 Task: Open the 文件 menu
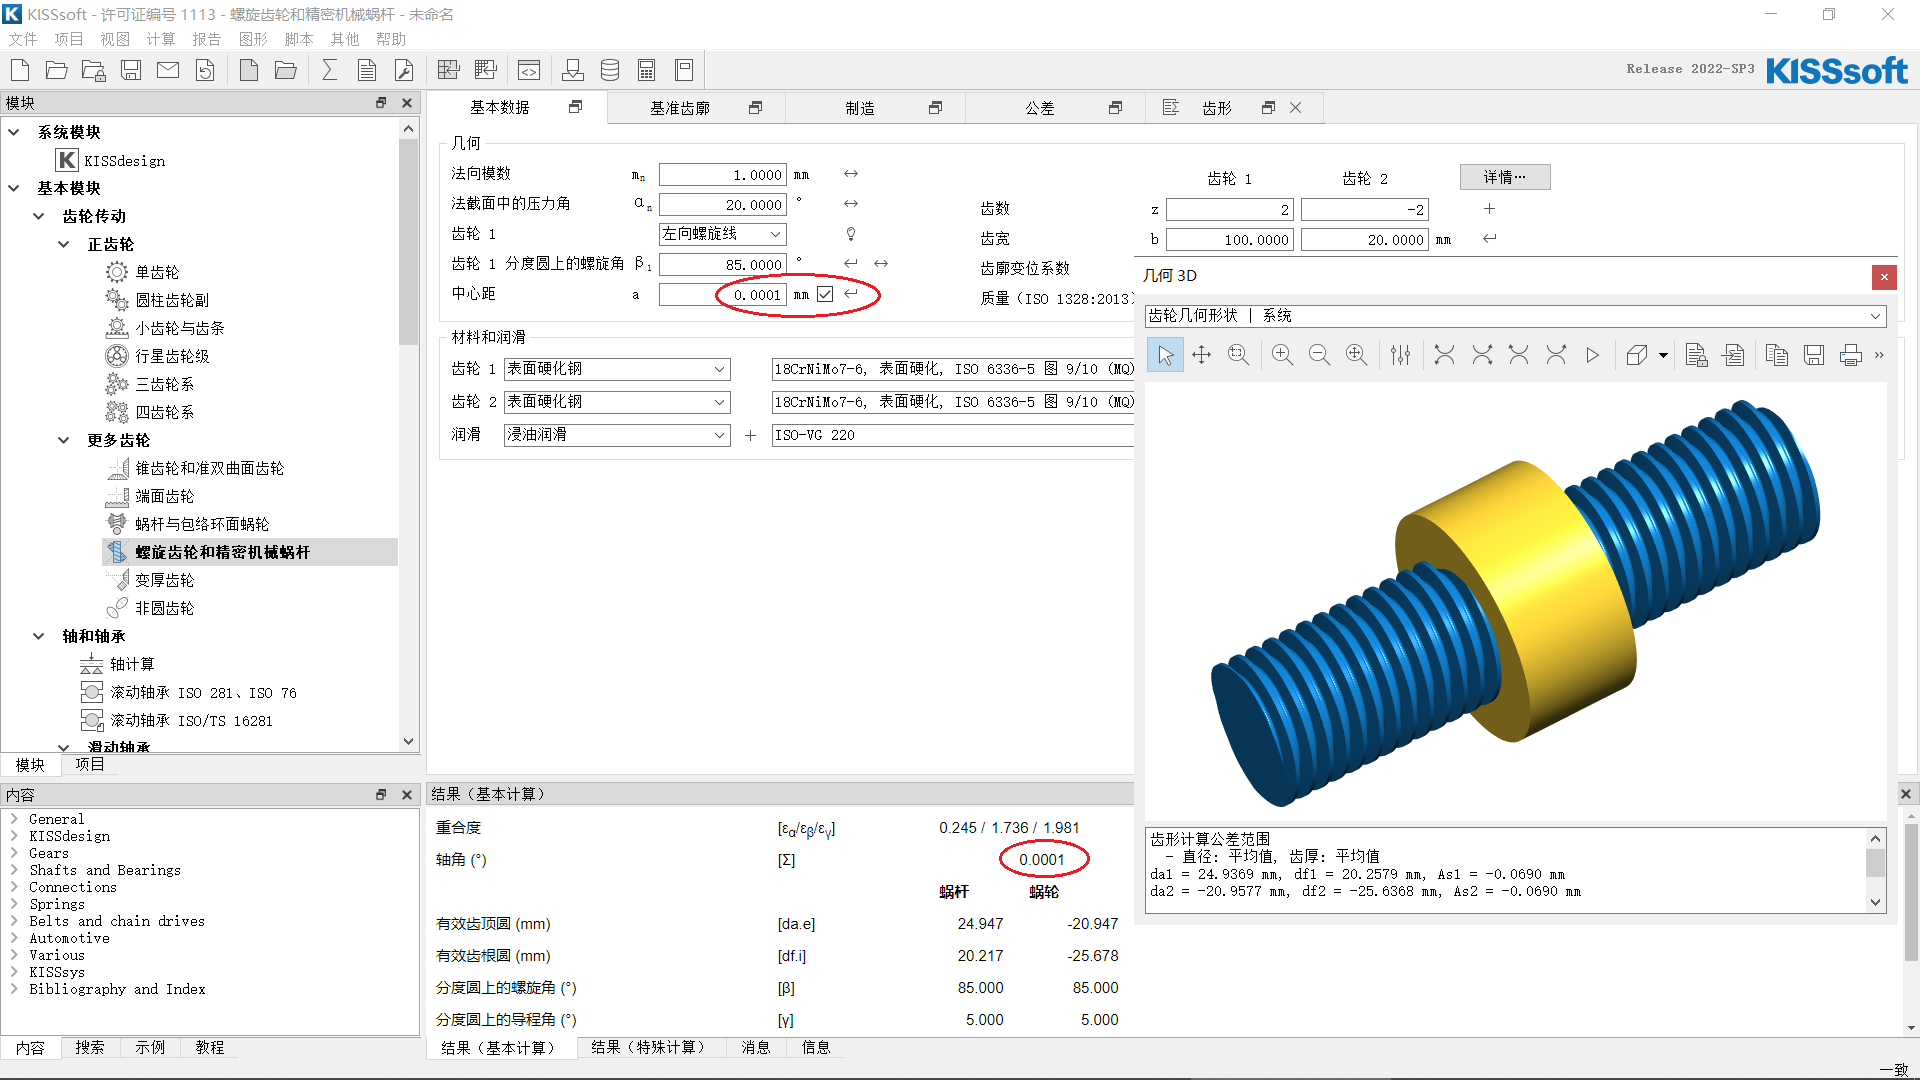(x=23, y=39)
